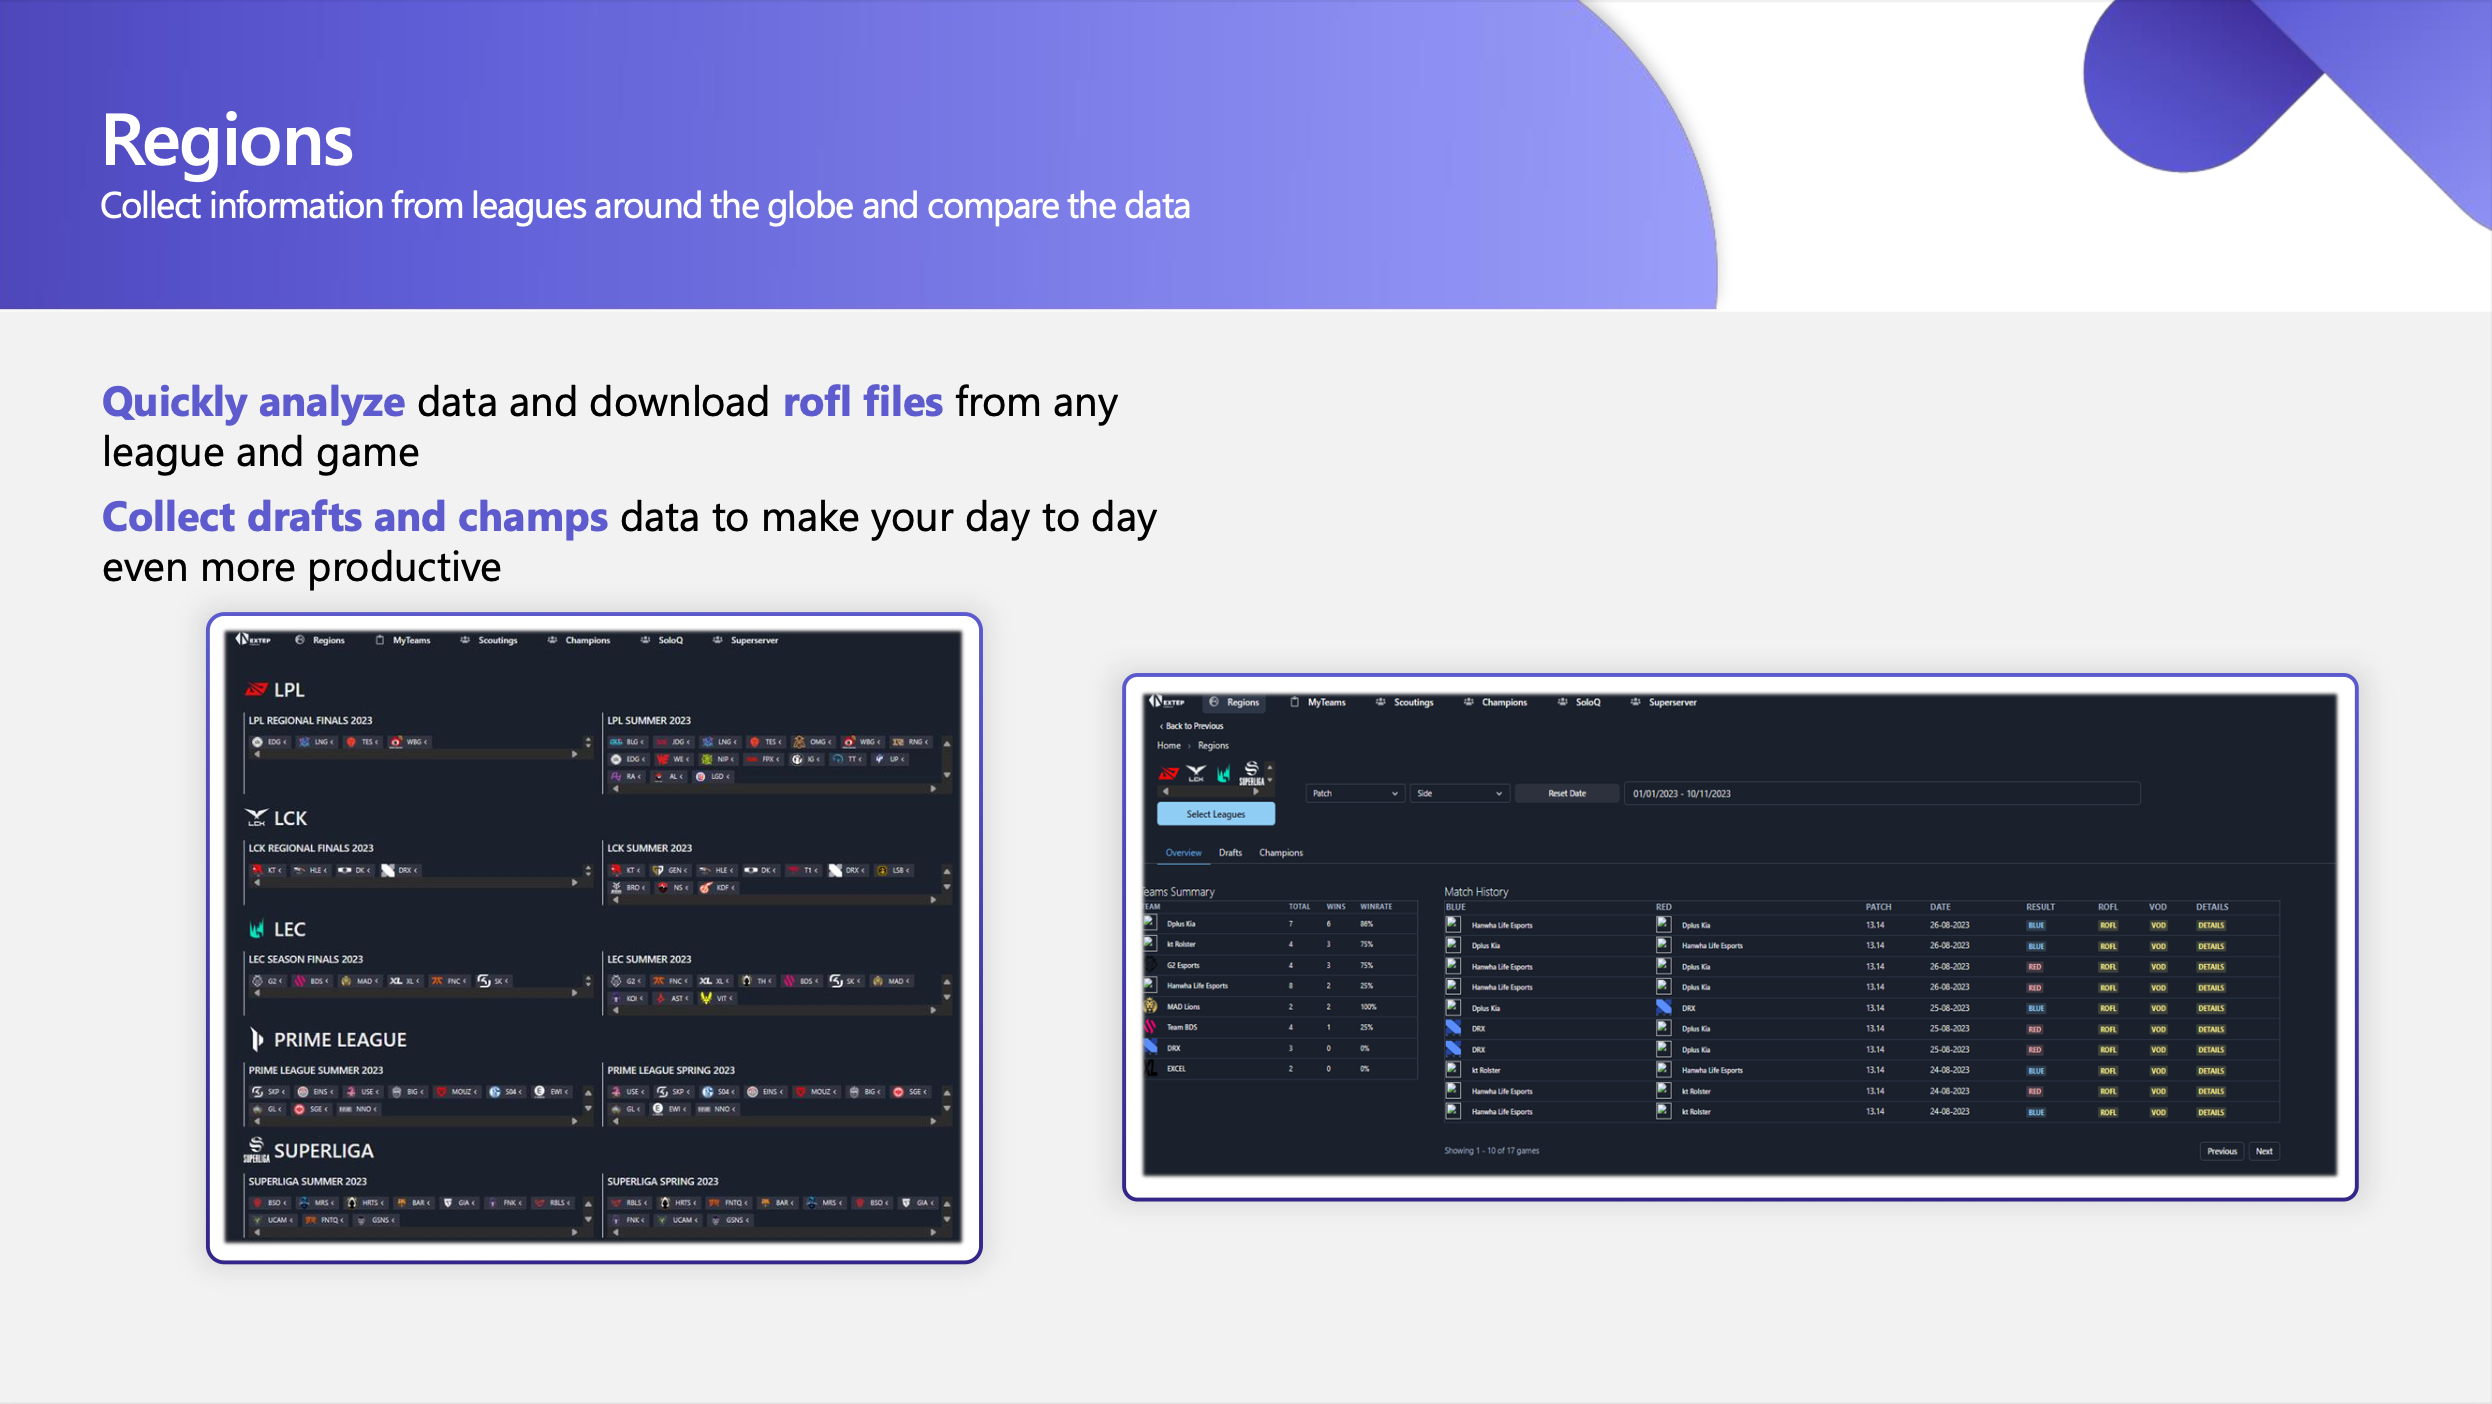
Task: Click the red LPL league logo
Action: [x=257, y=688]
